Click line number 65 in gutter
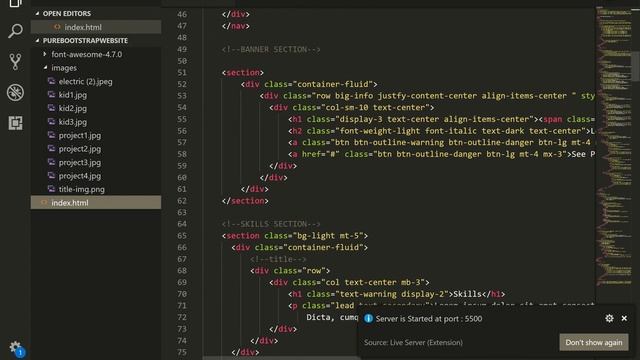This screenshot has height=360, width=640. point(182,236)
